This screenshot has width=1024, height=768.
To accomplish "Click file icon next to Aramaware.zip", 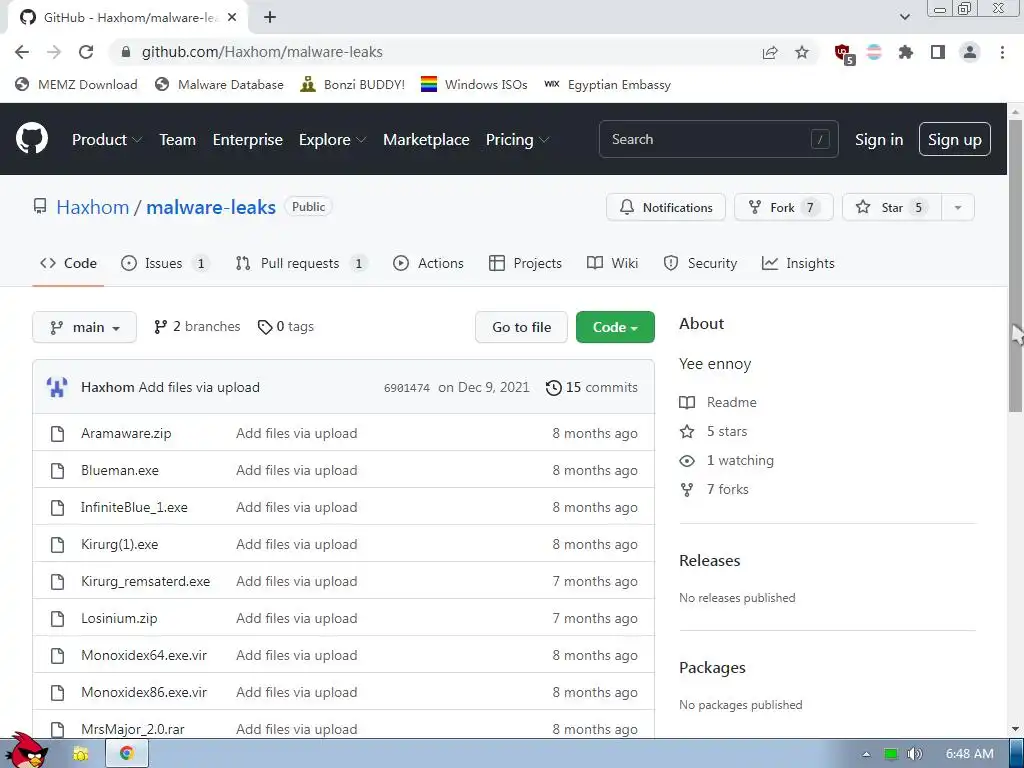I will click(x=57, y=434).
